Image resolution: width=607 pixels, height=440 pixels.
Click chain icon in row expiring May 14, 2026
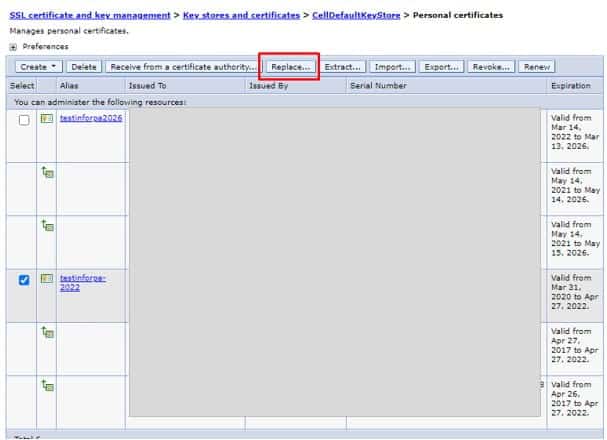[48, 172]
